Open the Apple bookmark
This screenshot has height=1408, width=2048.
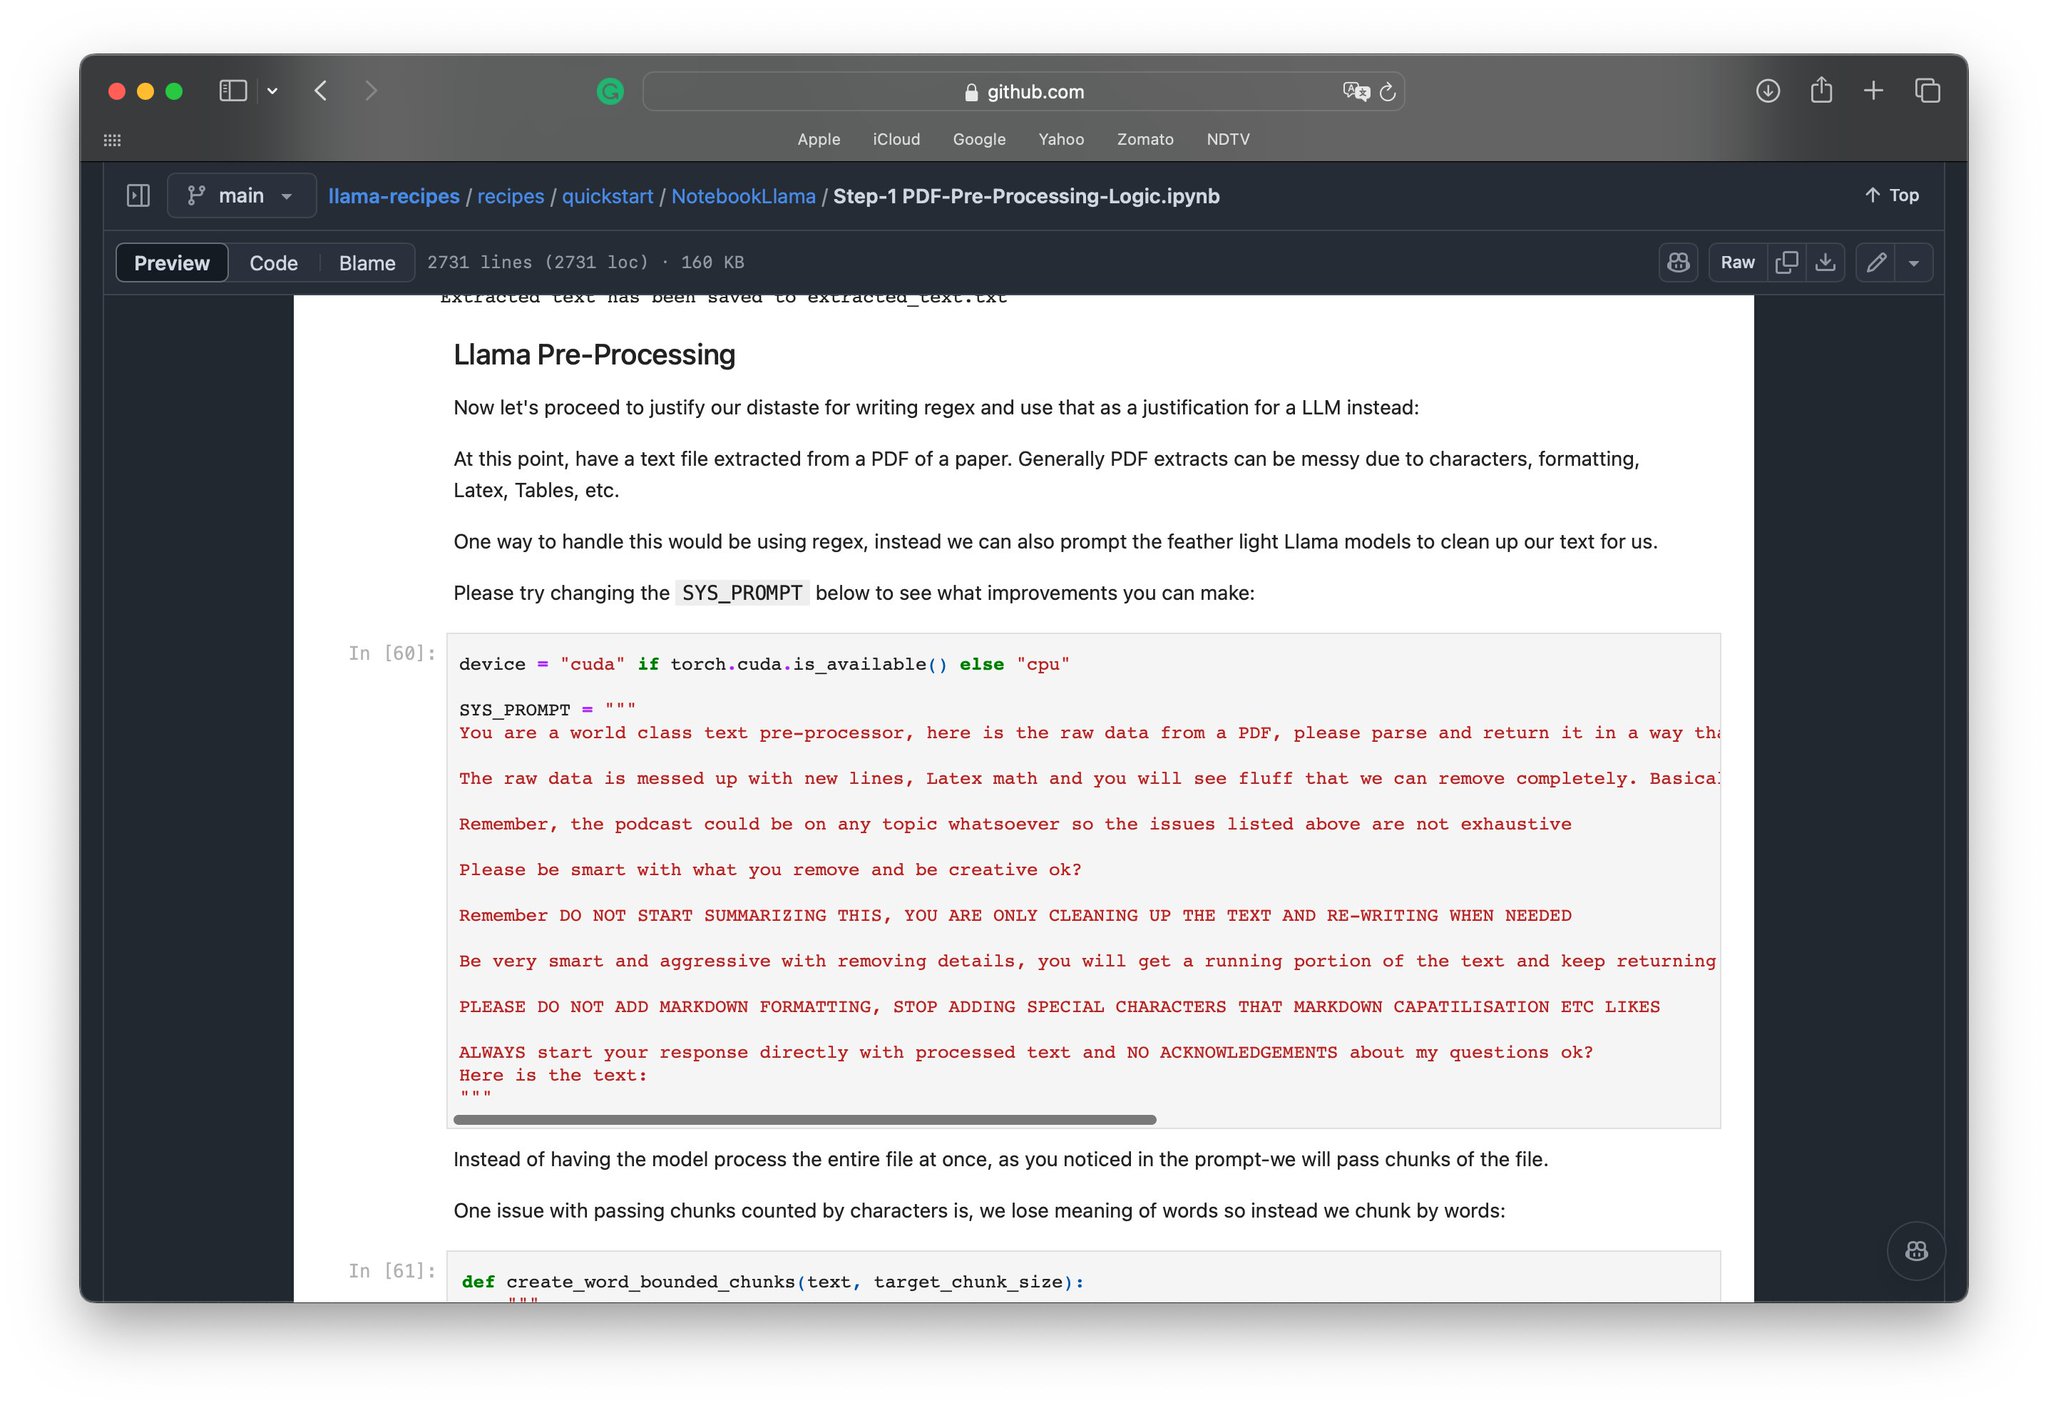[818, 139]
